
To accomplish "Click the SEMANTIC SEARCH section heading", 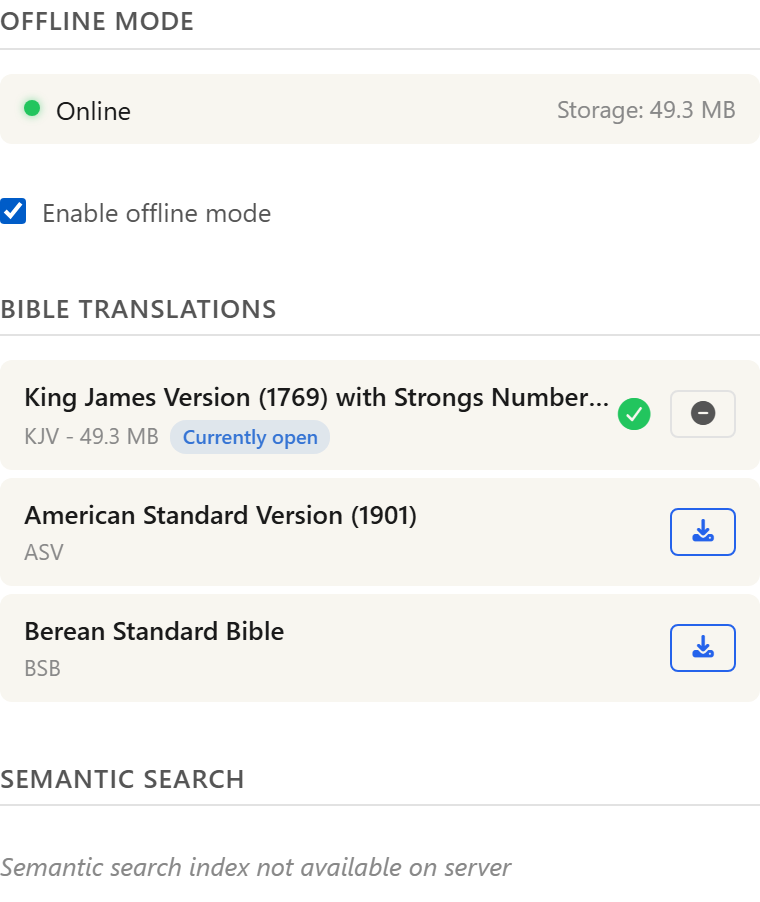I will coord(122,779).
